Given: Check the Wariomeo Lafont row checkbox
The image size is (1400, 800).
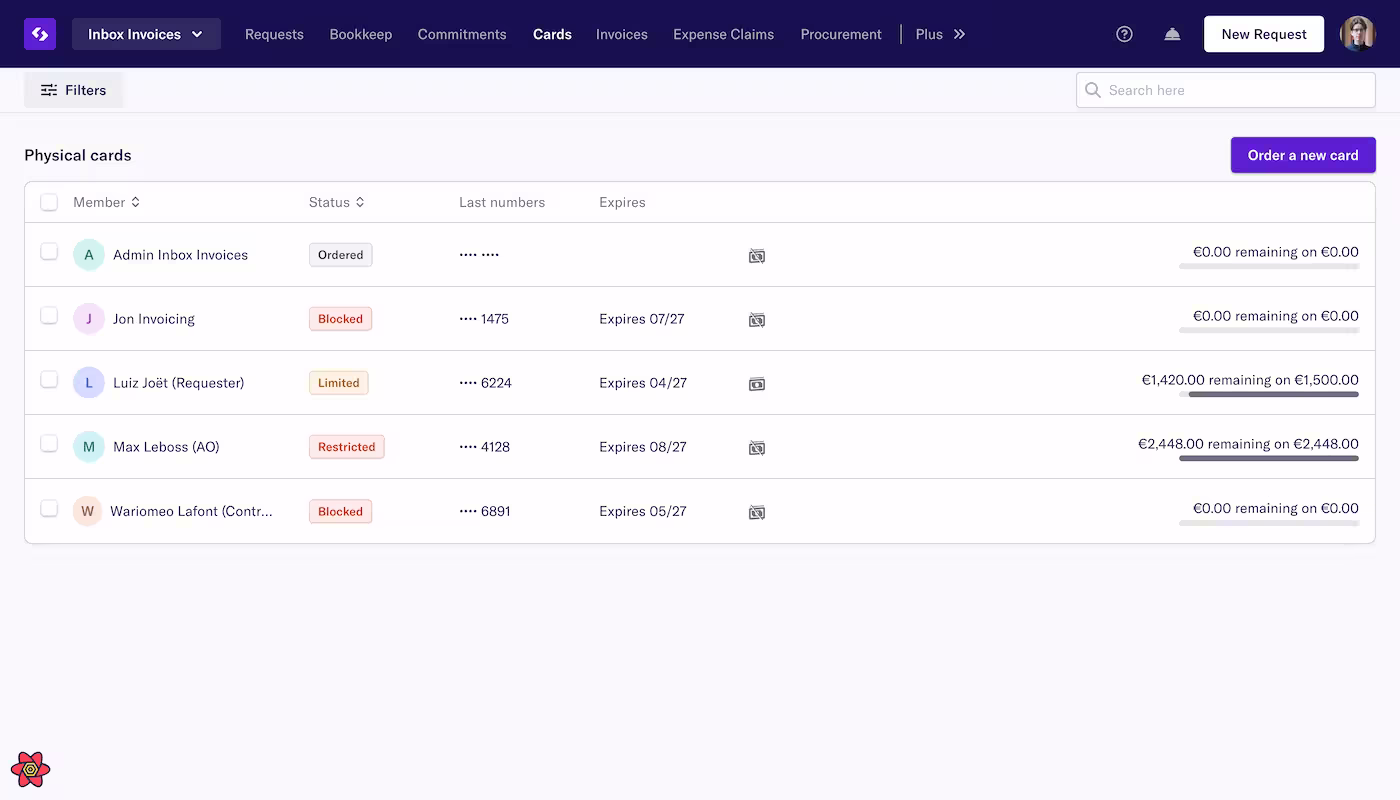Looking at the screenshot, I should pos(49,508).
